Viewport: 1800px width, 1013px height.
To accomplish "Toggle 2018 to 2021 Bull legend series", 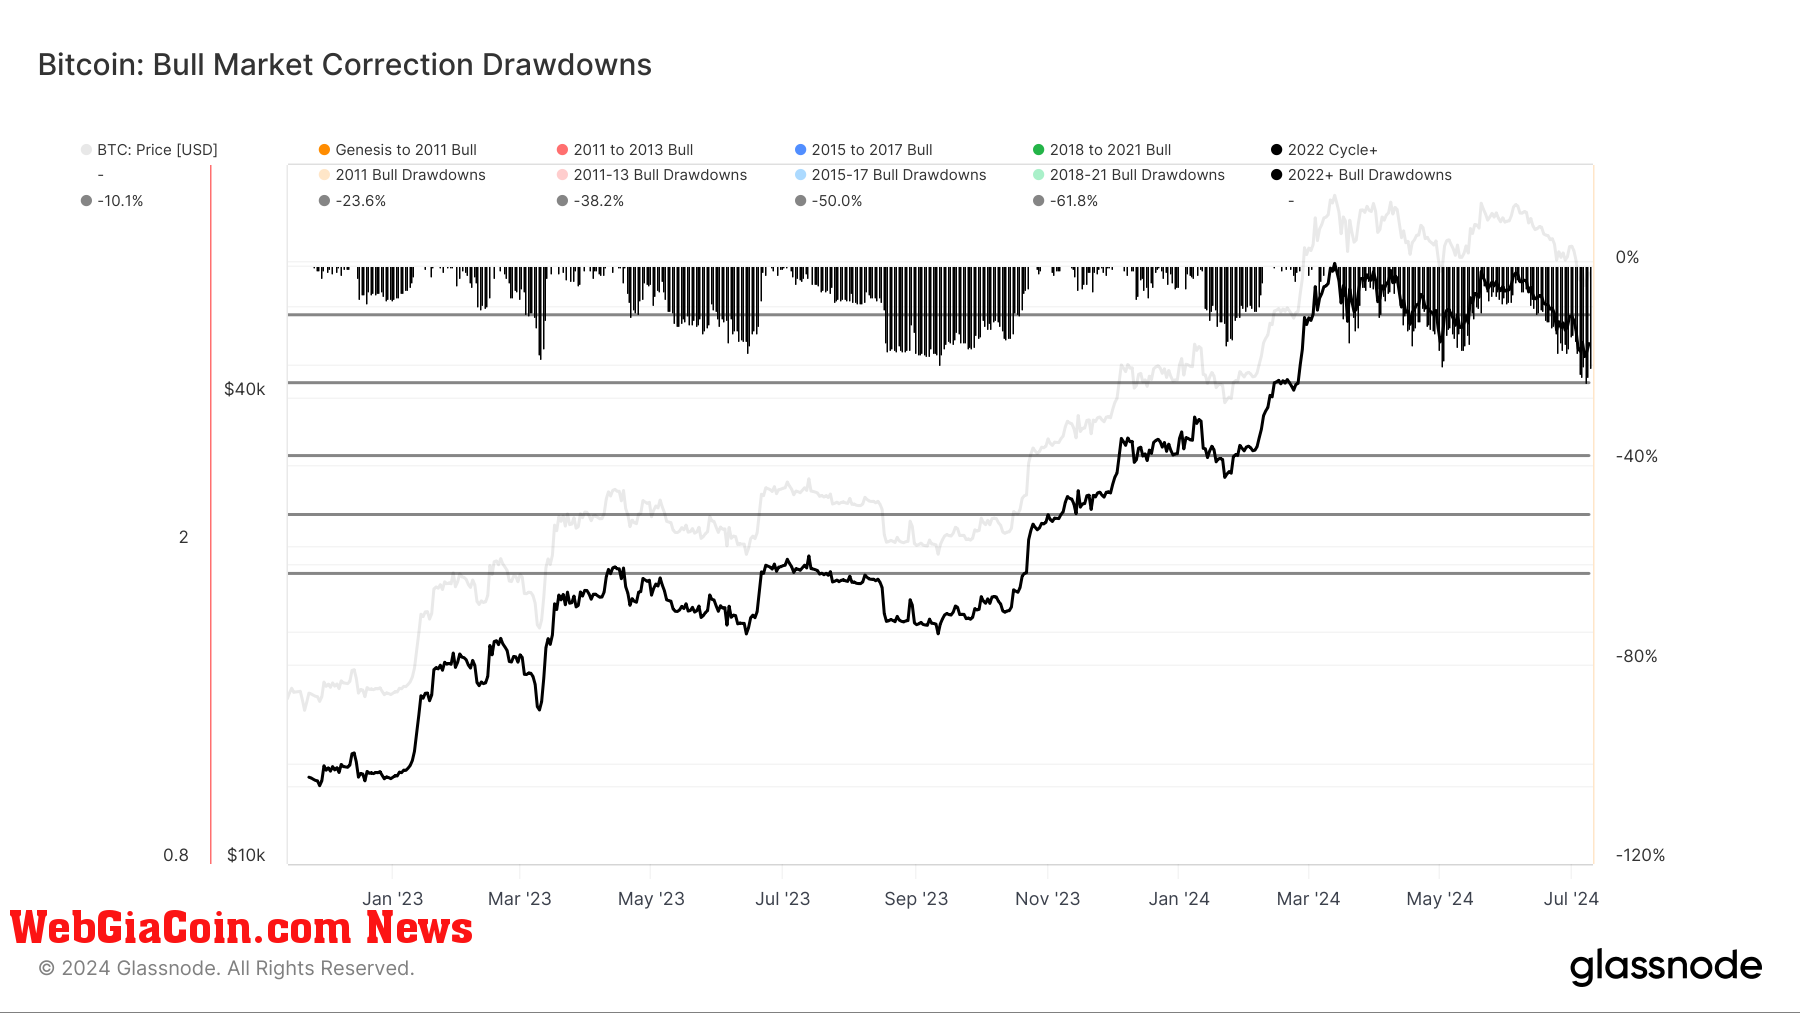I will 1101,150.
